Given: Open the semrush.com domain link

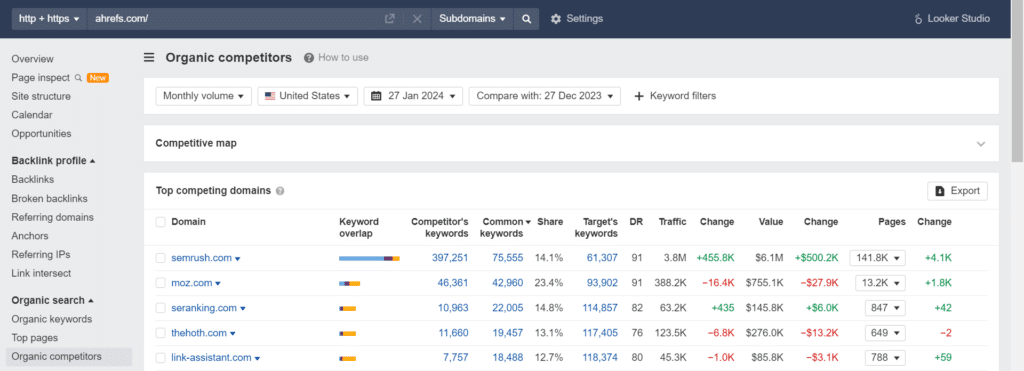Looking at the screenshot, I should click(x=202, y=258).
